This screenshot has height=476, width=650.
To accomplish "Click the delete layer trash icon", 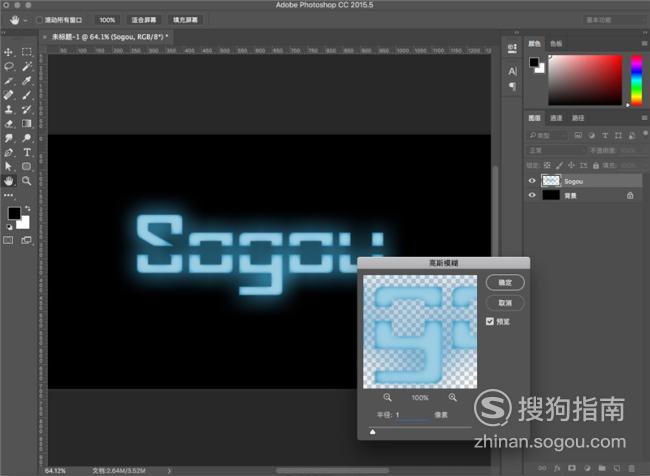I will pyautogui.click(x=632, y=468).
